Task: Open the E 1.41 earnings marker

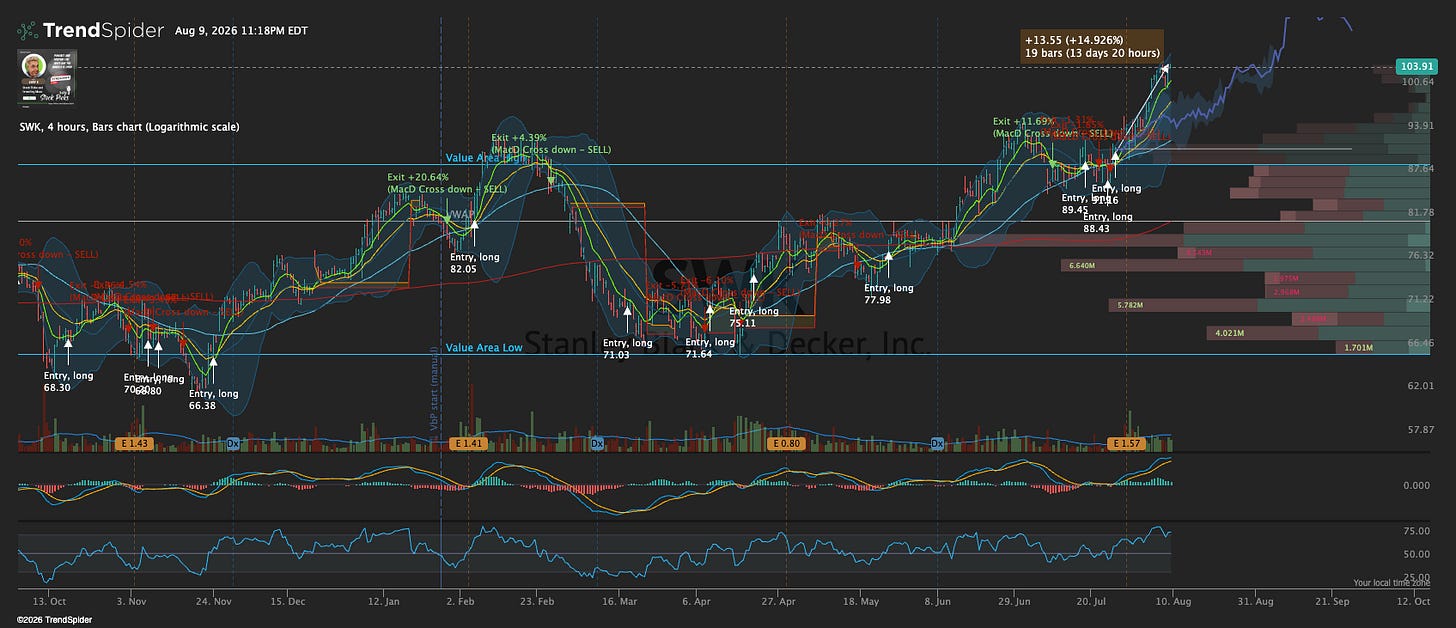Action: (x=467, y=443)
